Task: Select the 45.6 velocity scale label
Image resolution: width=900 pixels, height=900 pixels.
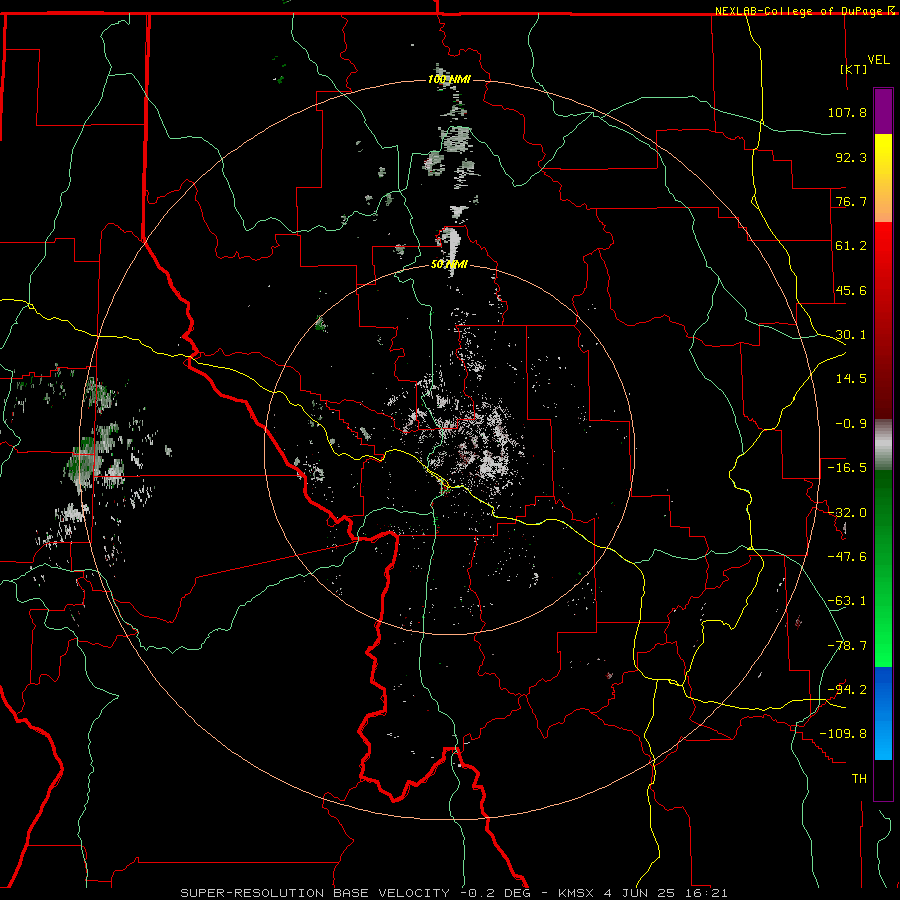Action: pos(851,290)
